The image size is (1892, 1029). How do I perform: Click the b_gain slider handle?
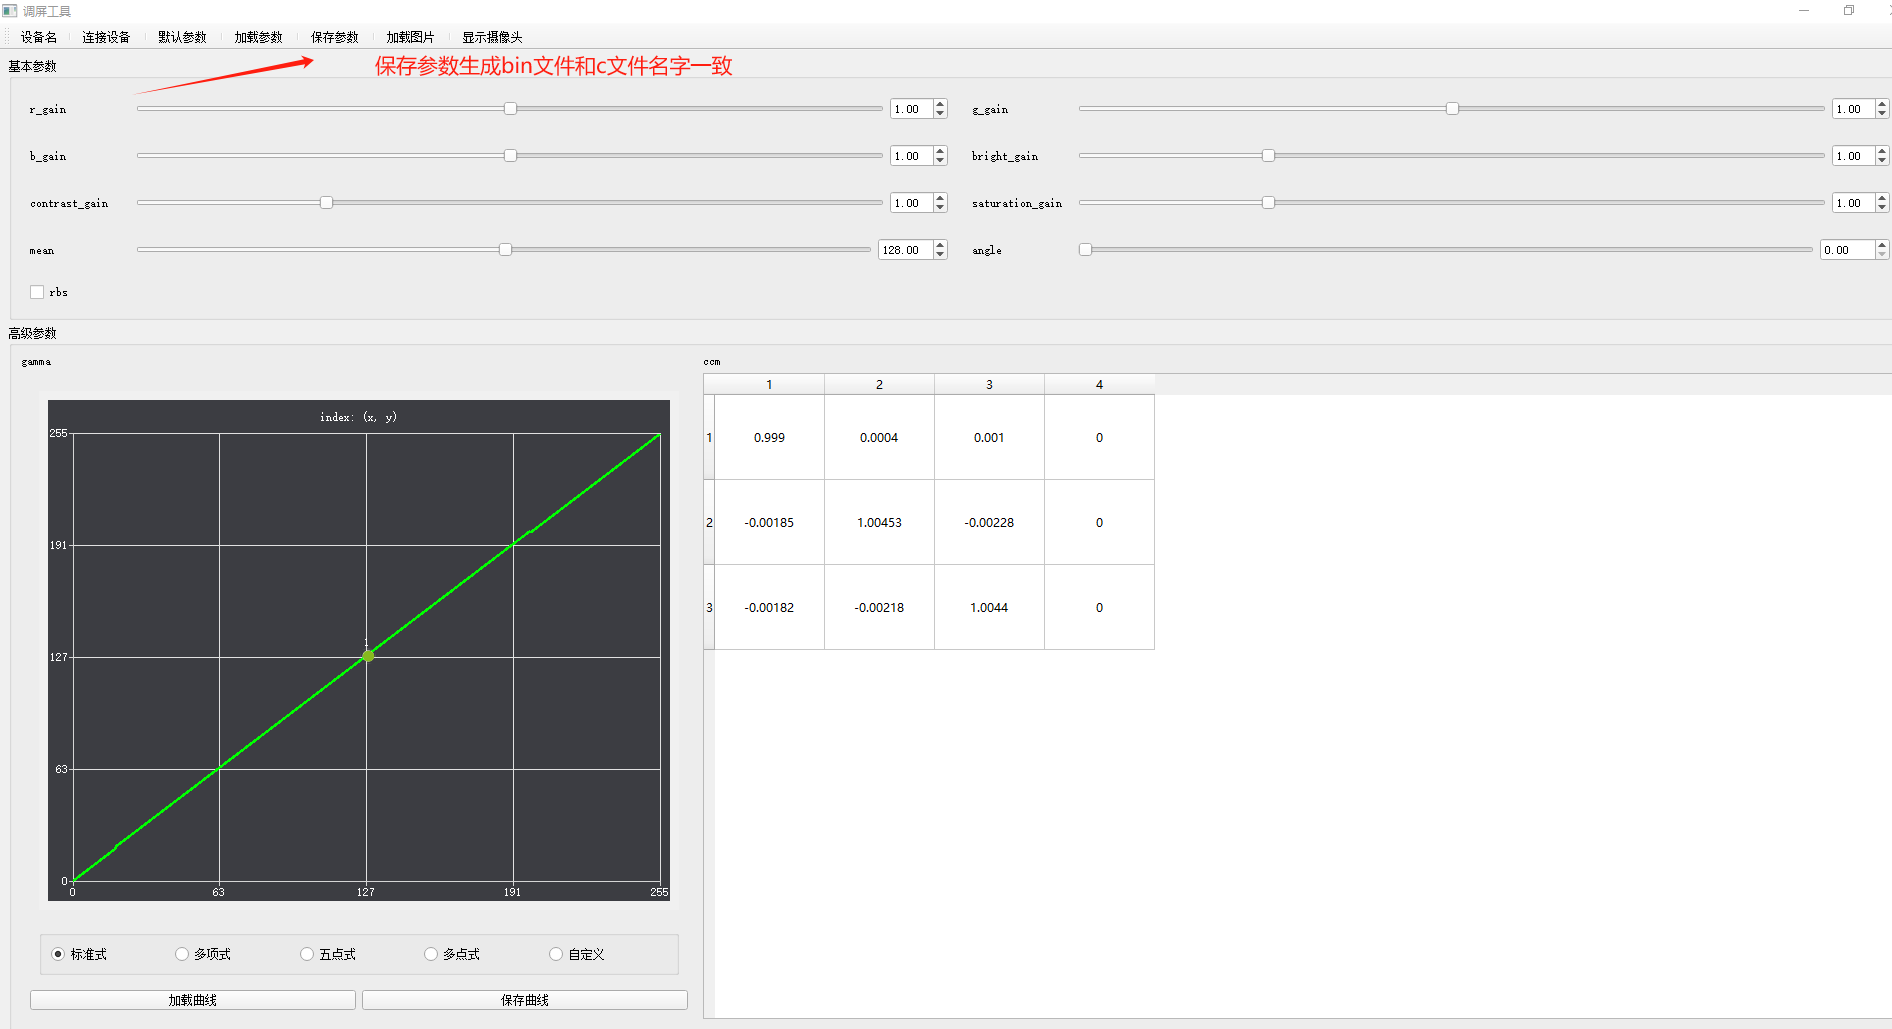click(x=510, y=155)
